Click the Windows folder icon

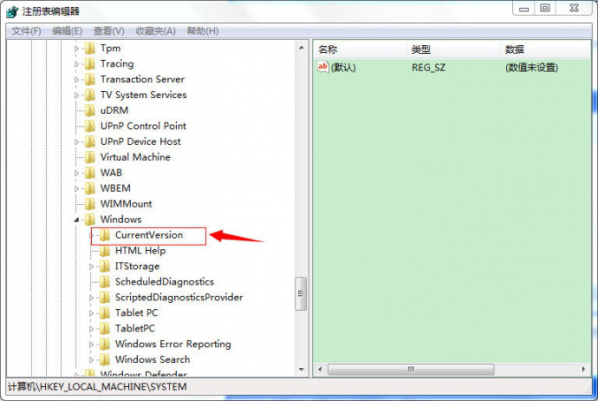(90, 219)
